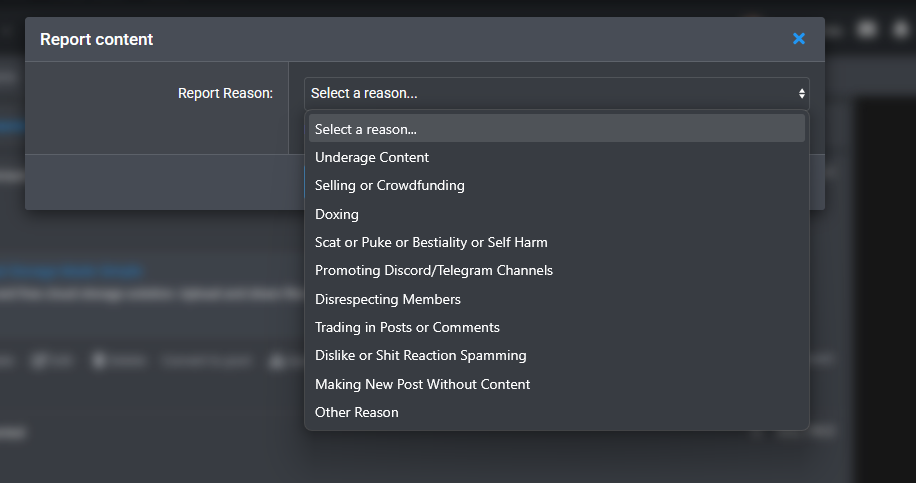
Task: Select Underage Content as report reason
Action: (x=372, y=157)
